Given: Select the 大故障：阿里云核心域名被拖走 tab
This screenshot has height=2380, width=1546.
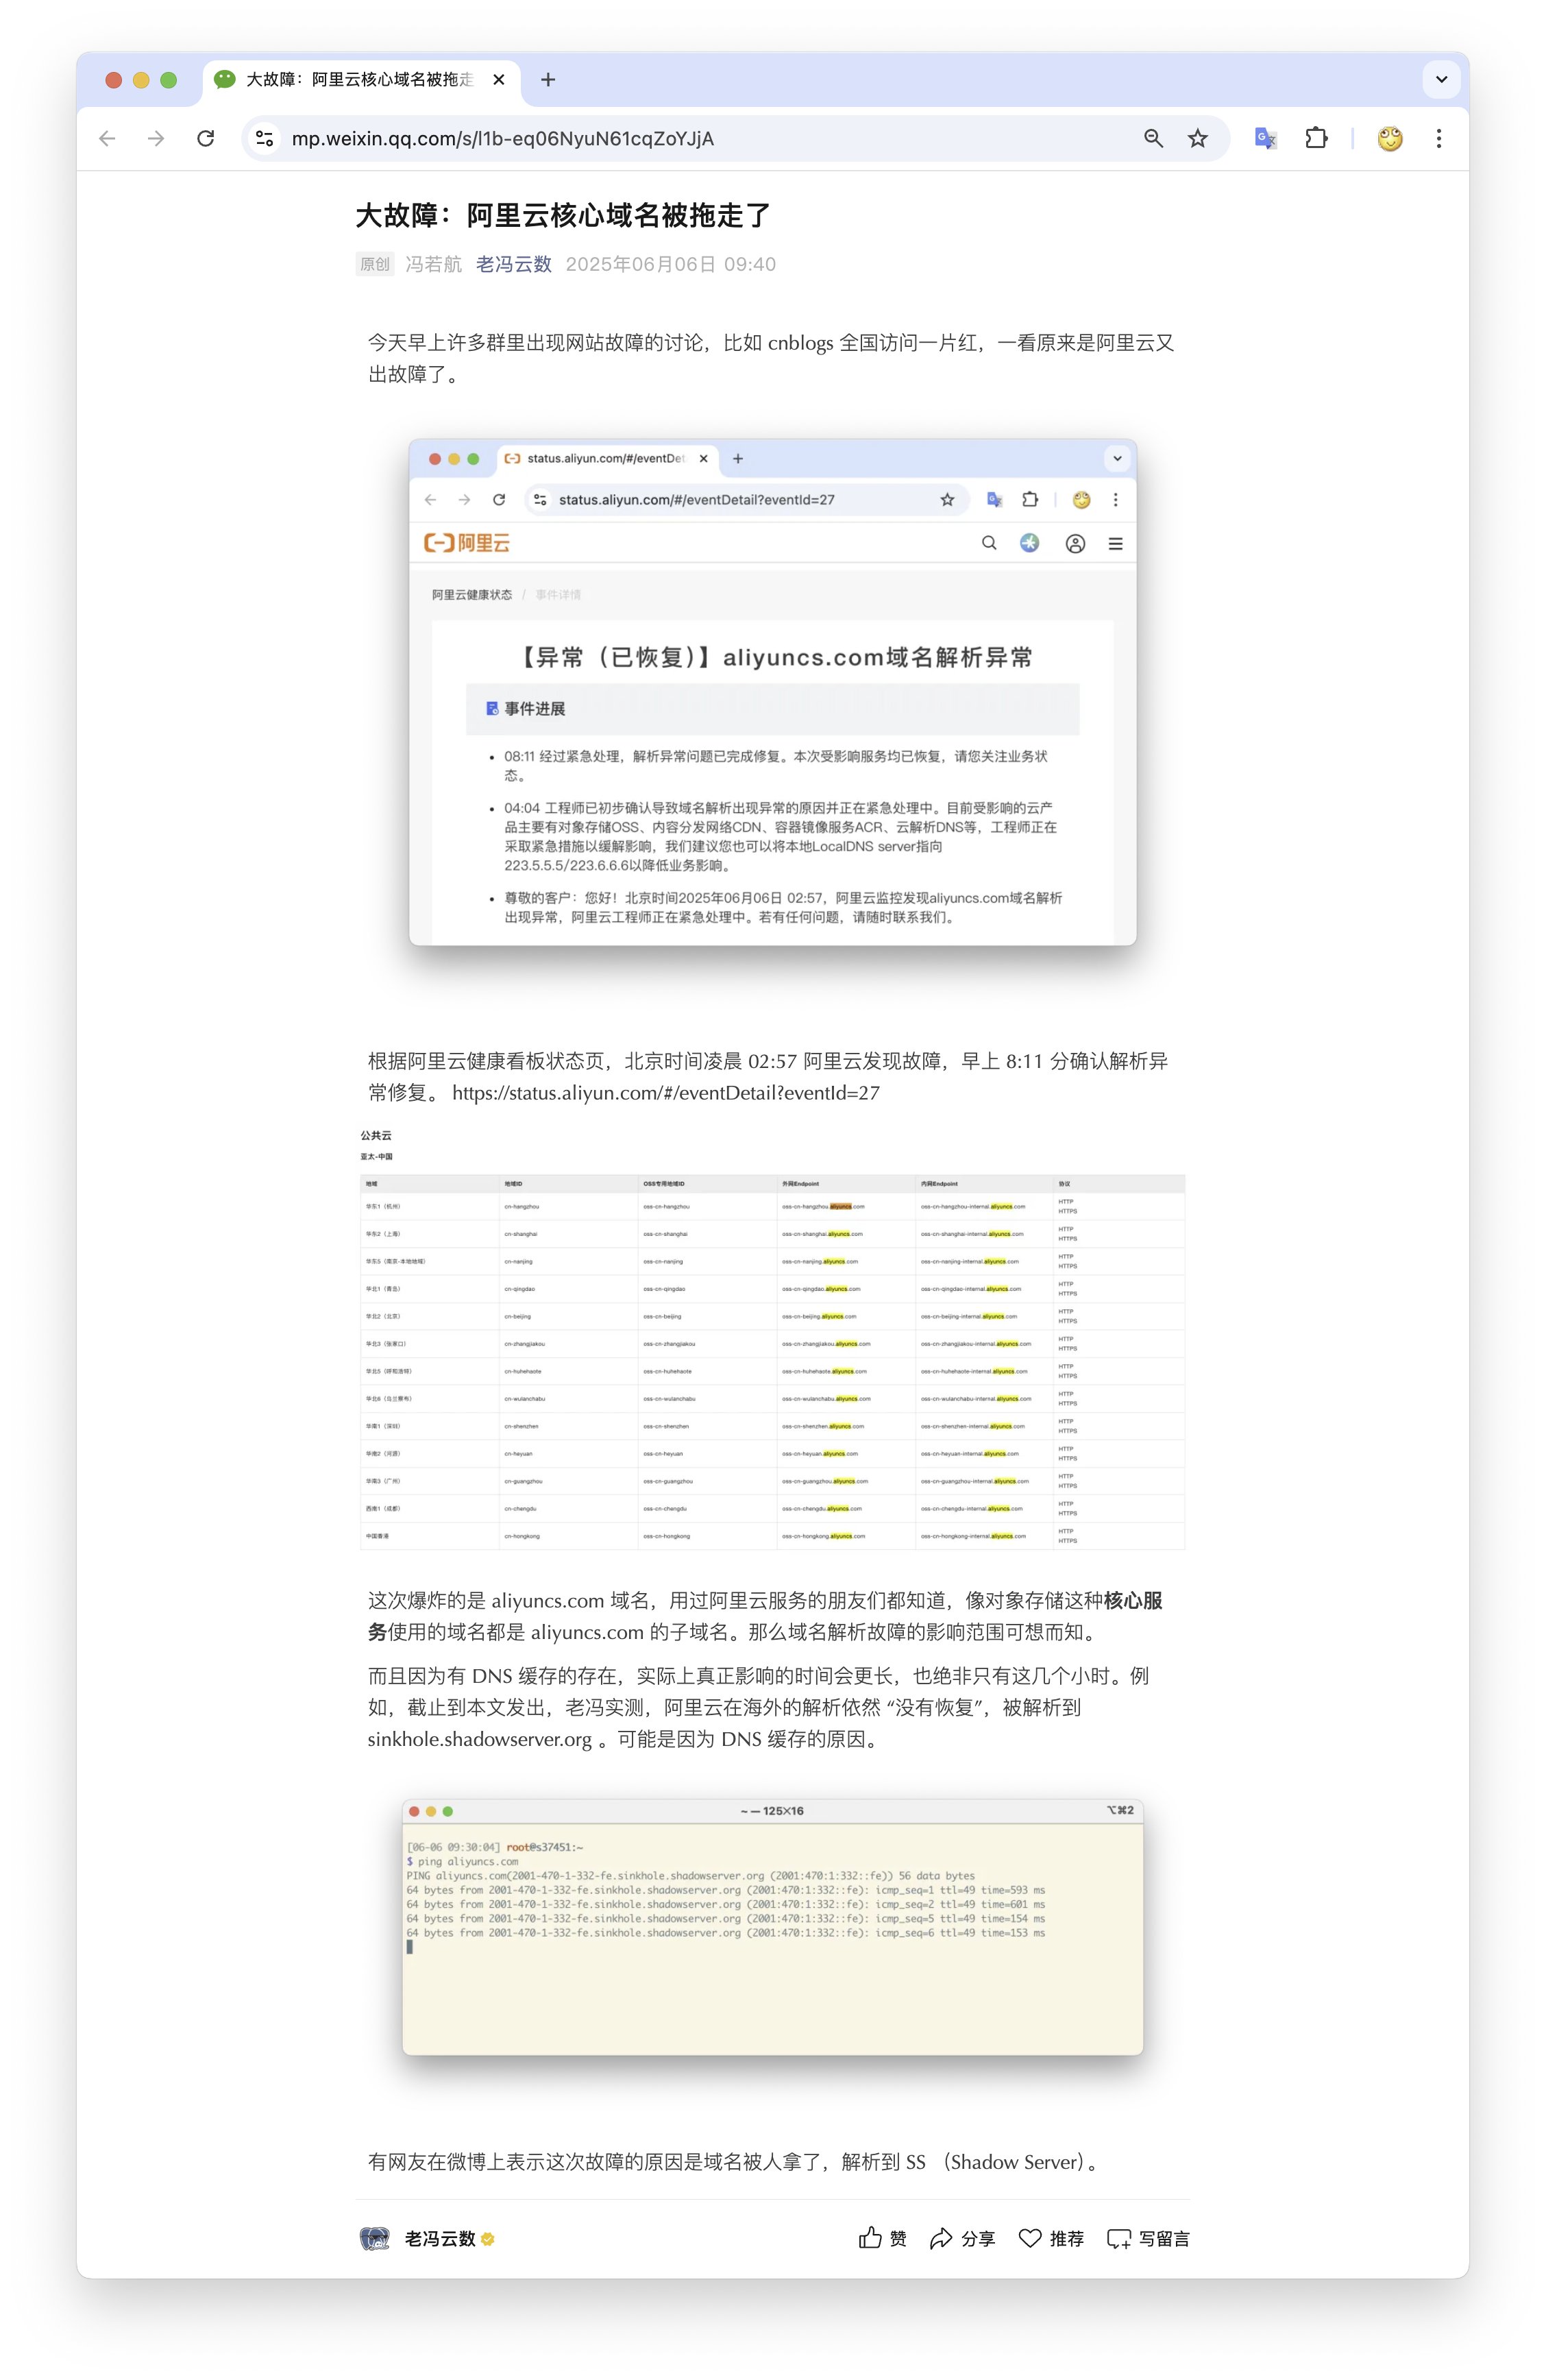Looking at the screenshot, I should tap(361, 80).
